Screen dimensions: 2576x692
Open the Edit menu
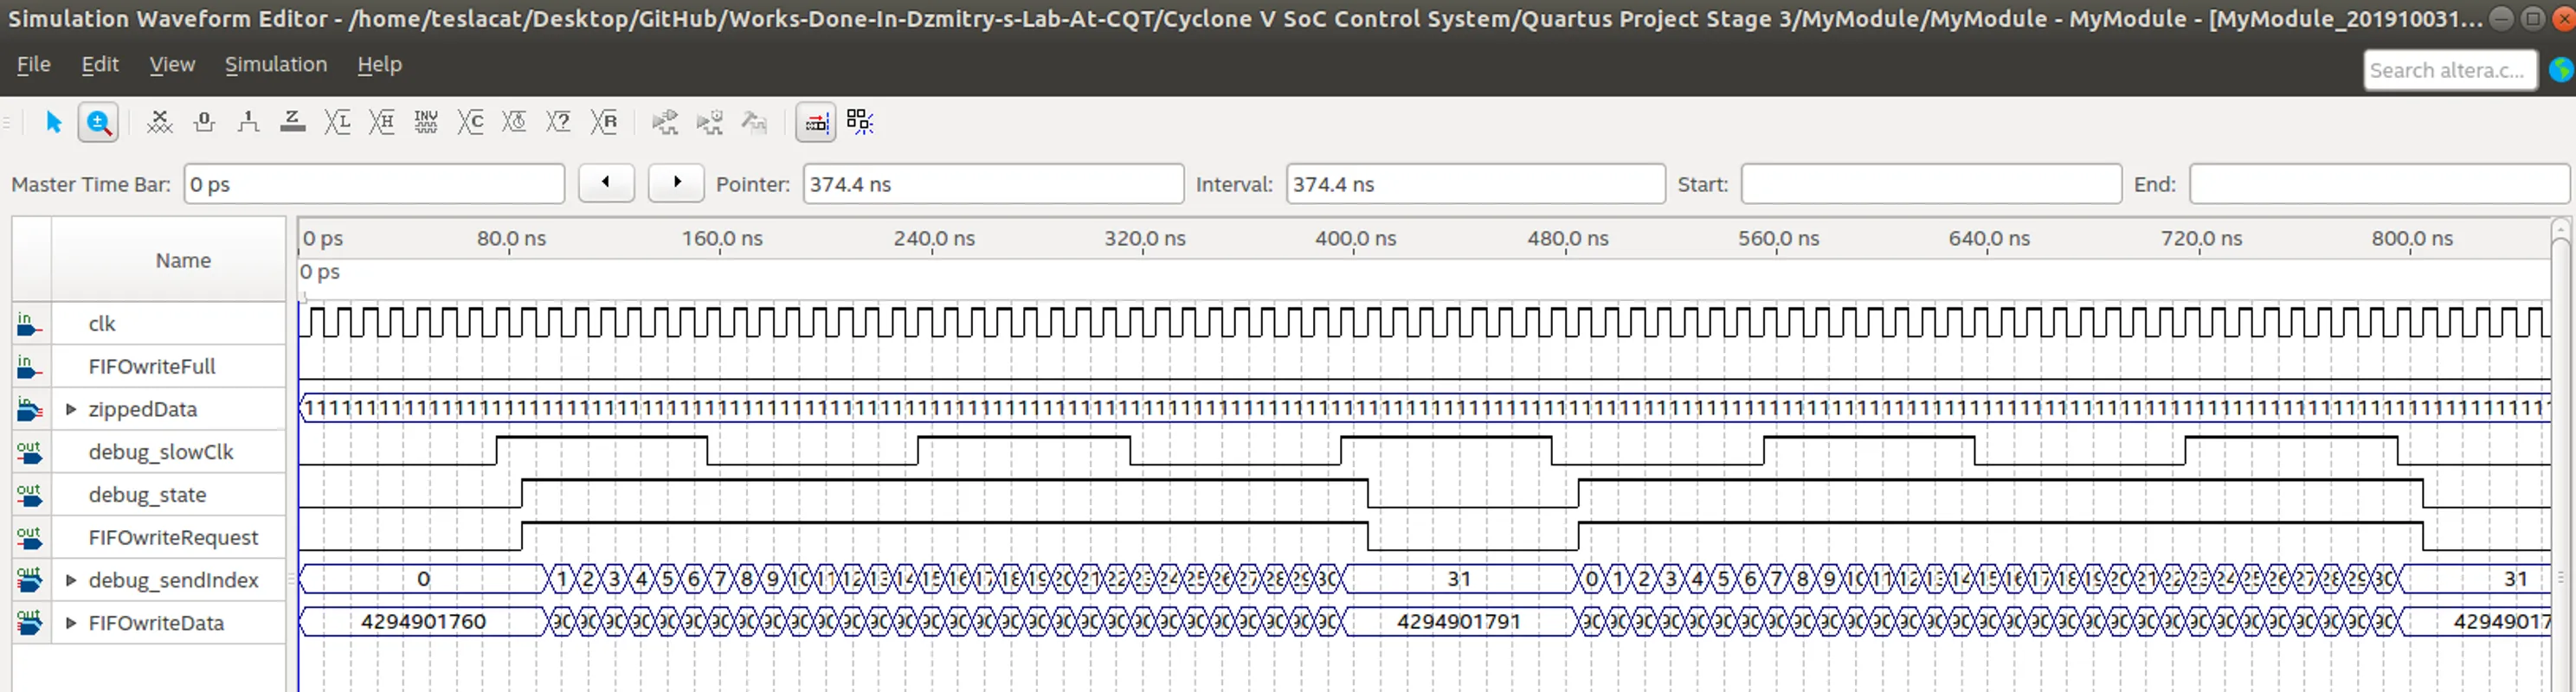pos(100,64)
